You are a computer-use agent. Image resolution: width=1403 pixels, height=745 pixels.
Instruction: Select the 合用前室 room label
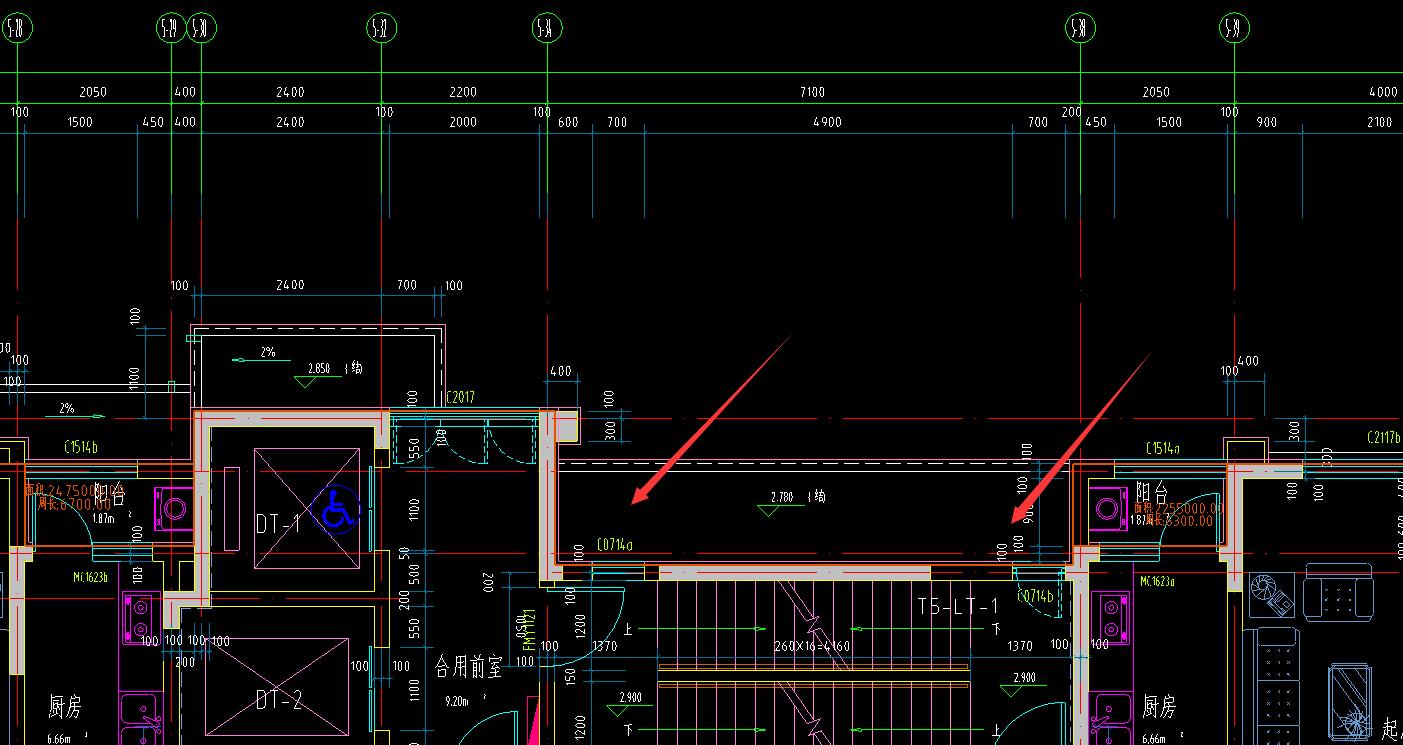(469, 667)
